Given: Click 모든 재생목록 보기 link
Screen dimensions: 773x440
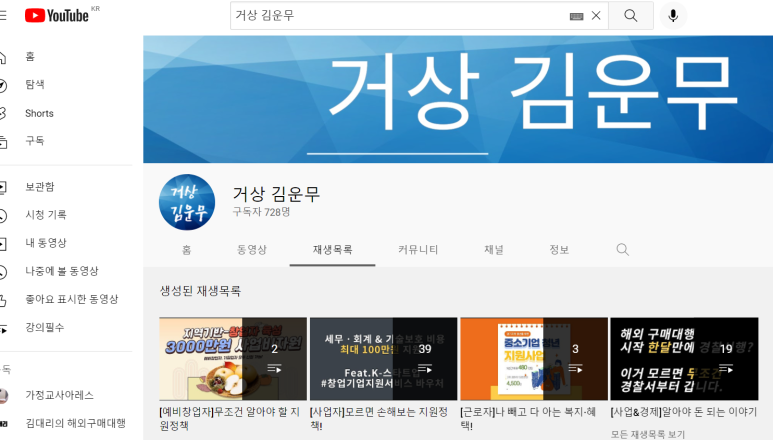Looking at the screenshot, I should 648,434.
